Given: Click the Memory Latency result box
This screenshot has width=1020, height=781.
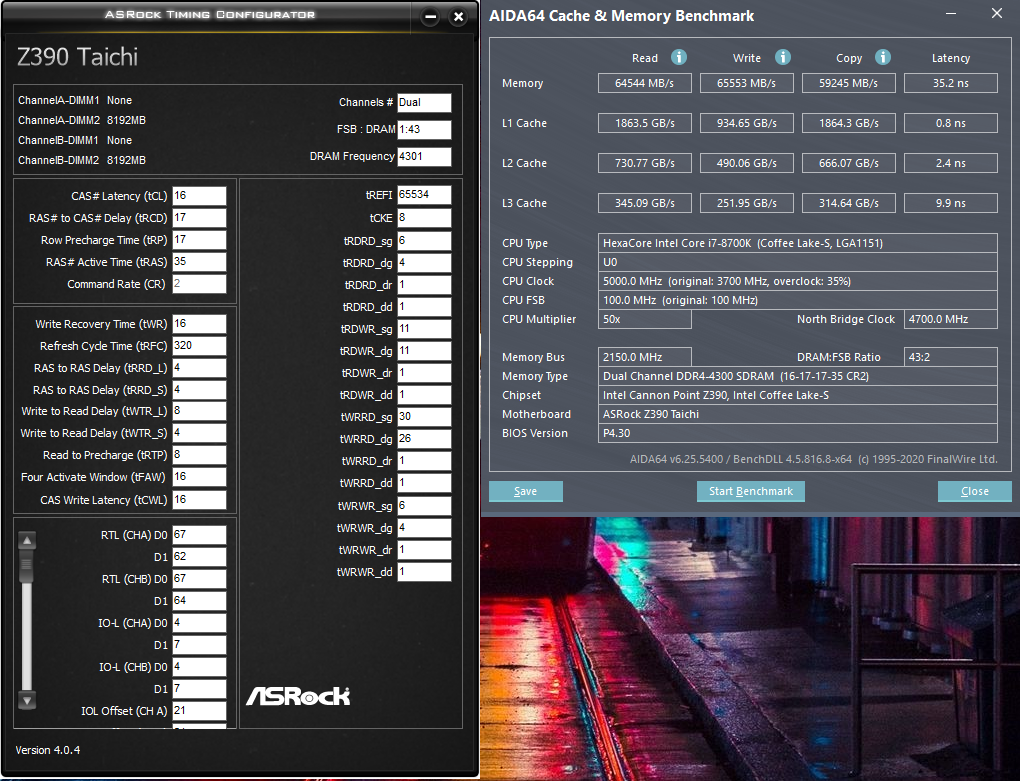Looking at the screenshot, I should pyautogui.click(x=950, y=83).
